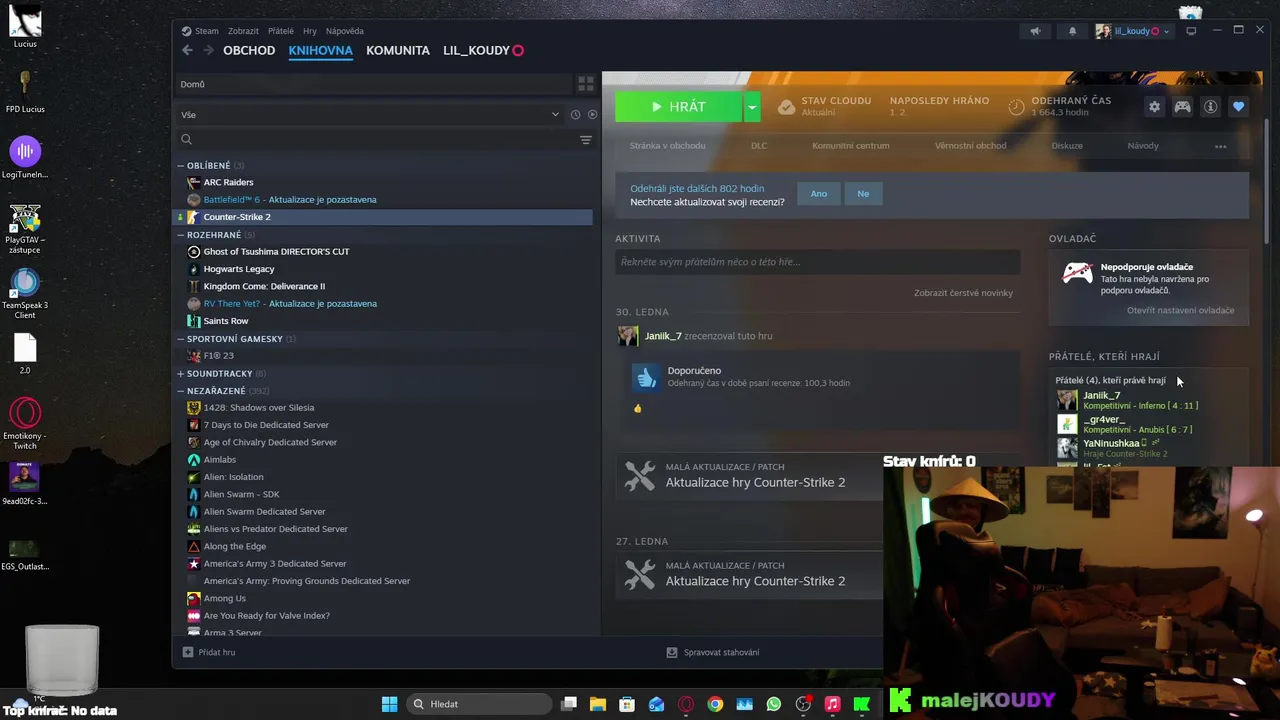Collapse the SPORTOVNÍ GAMESKY category
Viewport: 1280px width, 720px height.
(181, 339)
